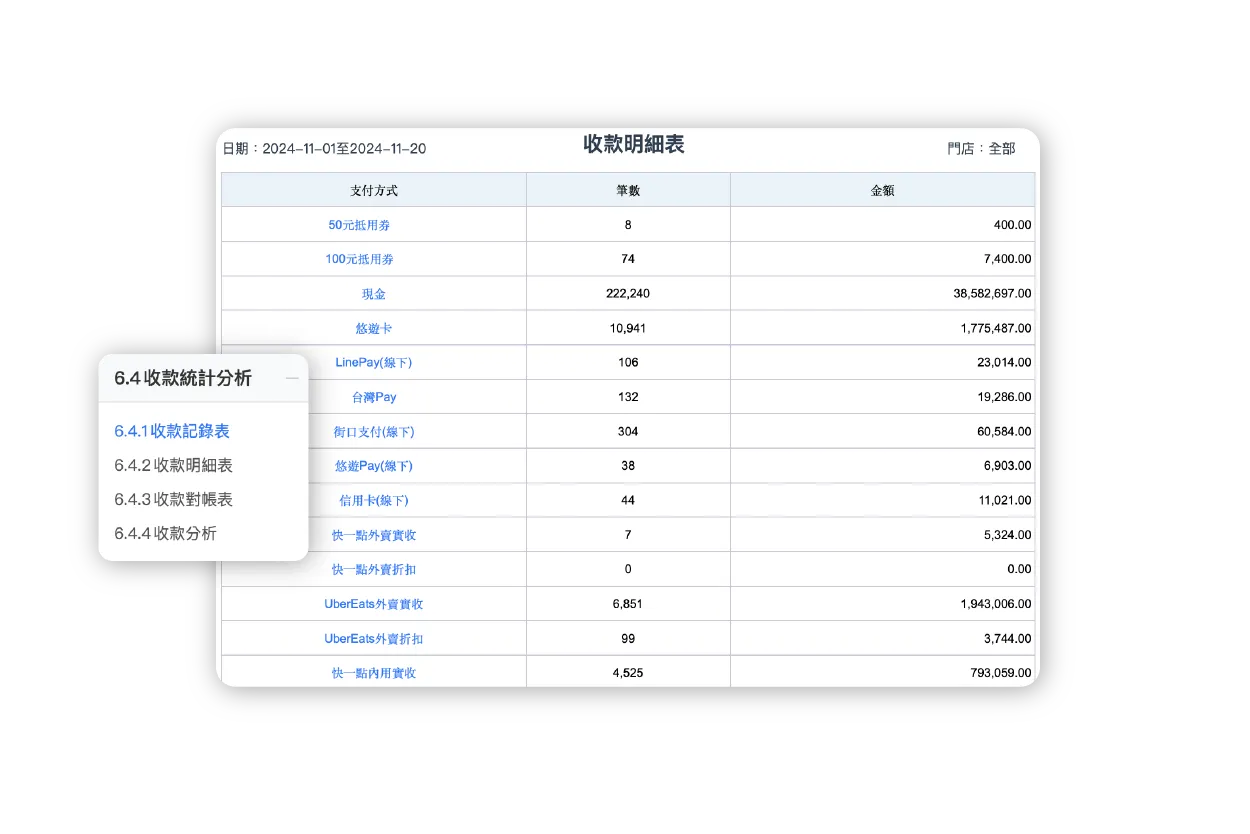Viewport: 1250px width, 834px height.
Task: Select the 台灣Pay count cell 132
Action: 628,397
